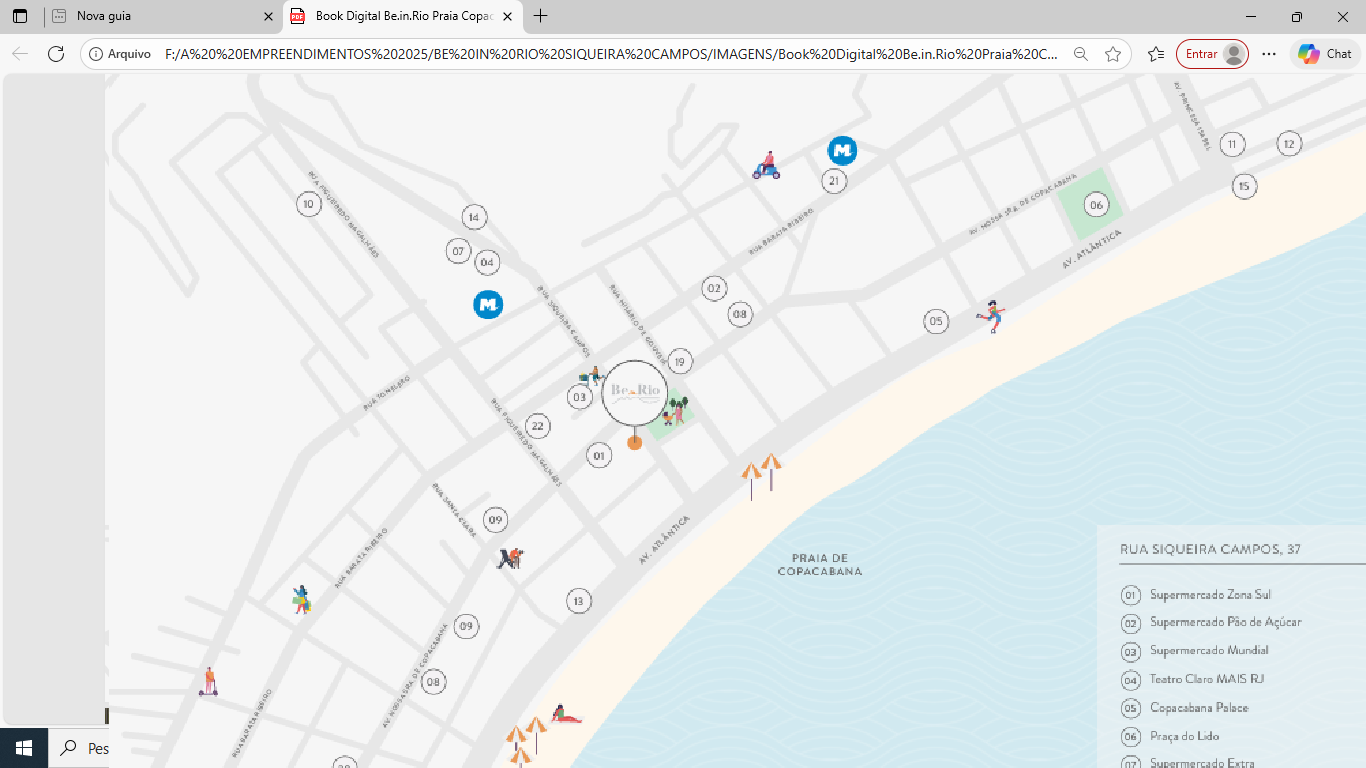Click the Be.in.Rio location marker on map
Image resolution: width=1366 pixels, height=768 pixels.
click(x=634, y=393)
